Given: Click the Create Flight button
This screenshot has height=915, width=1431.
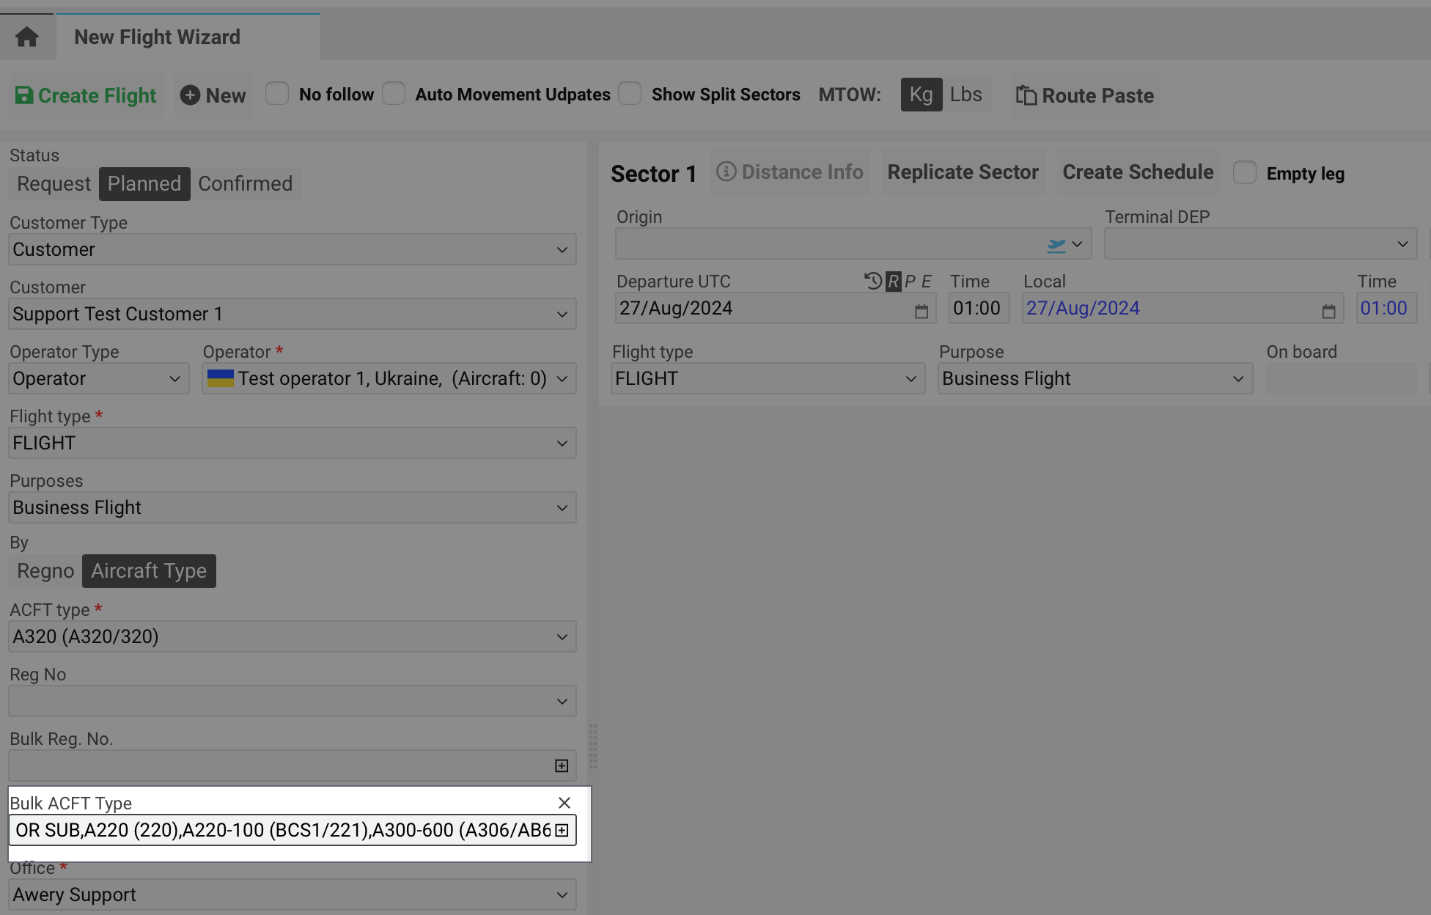Looking at the screenshot, I should pyautogui.click(x=85, y=95).
